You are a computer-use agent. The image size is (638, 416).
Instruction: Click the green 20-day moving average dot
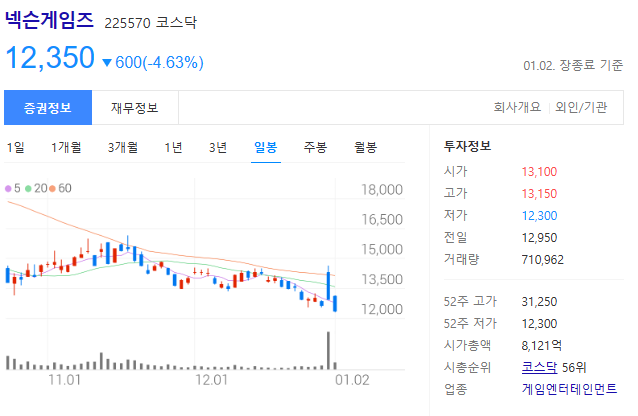coord(28,188)
